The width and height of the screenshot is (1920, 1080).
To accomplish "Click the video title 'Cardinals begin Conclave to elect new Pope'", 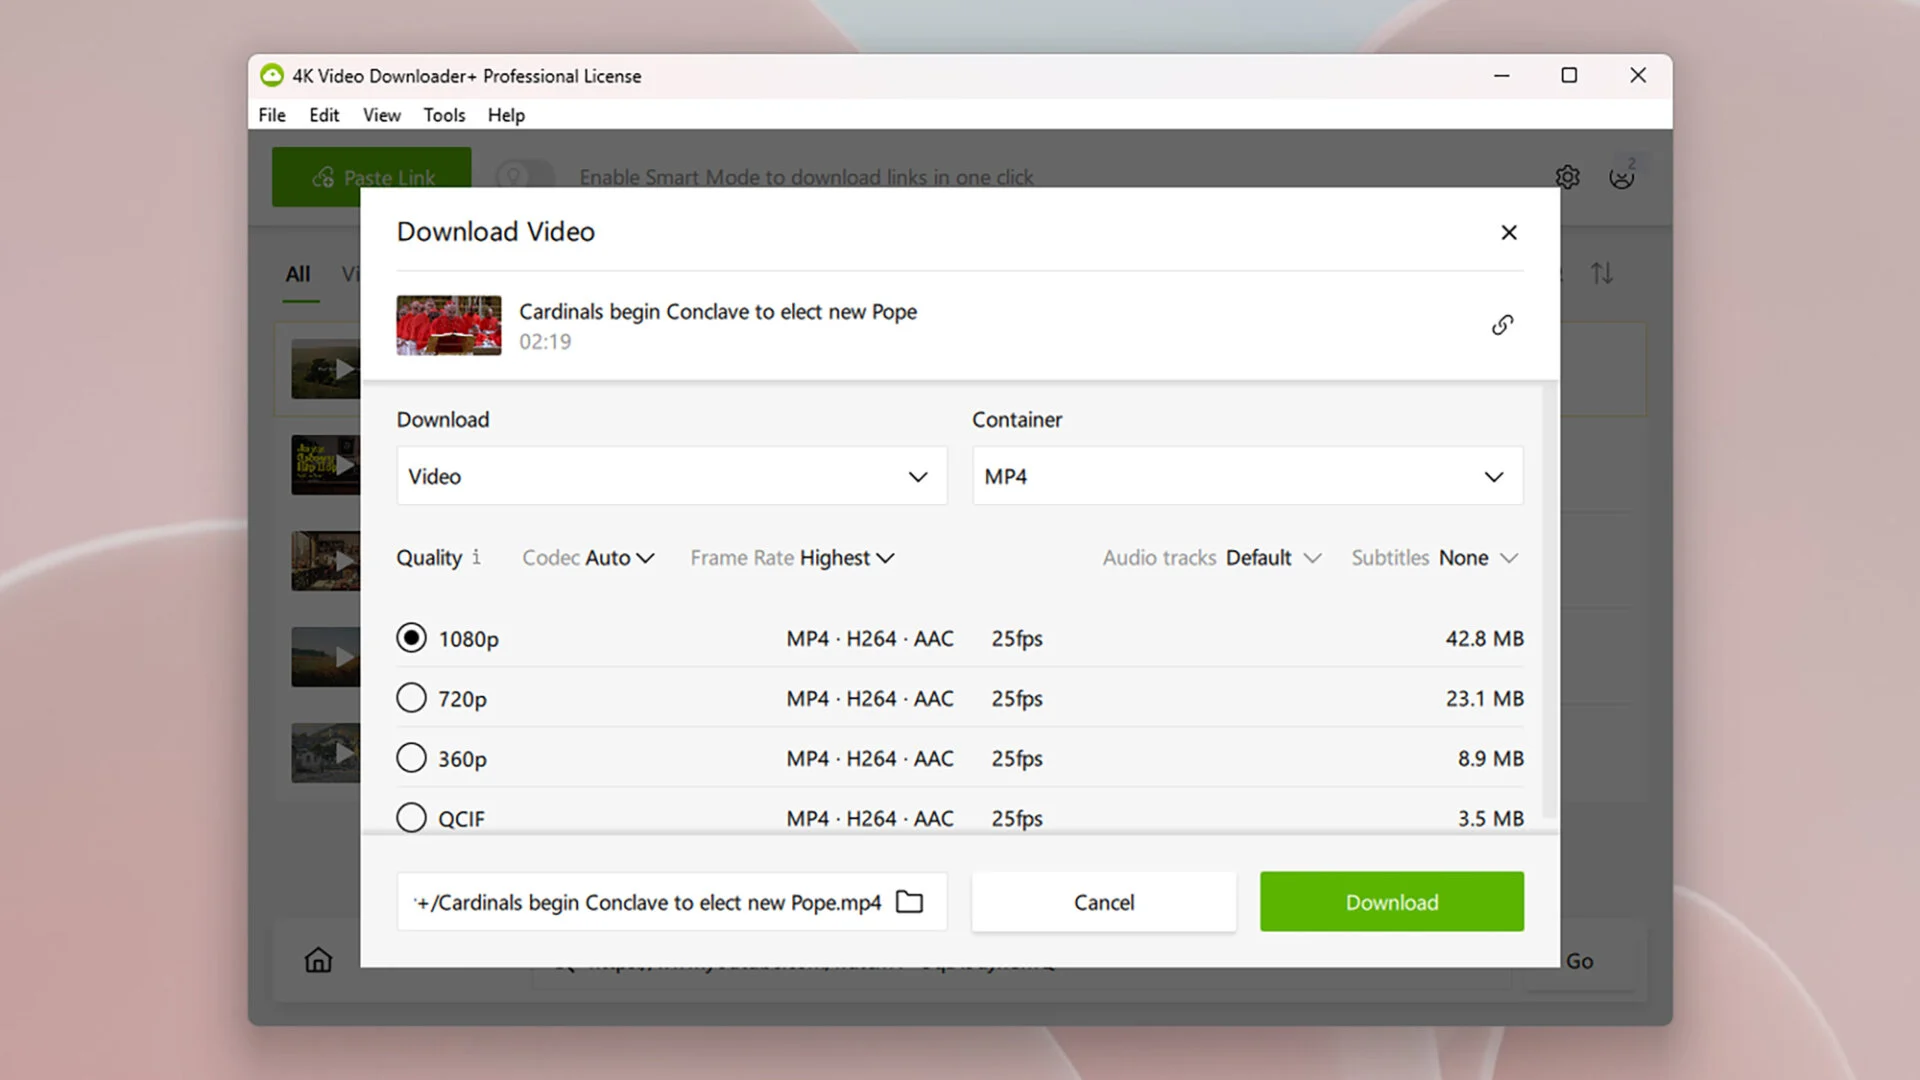I will click(x=718, y=312).
